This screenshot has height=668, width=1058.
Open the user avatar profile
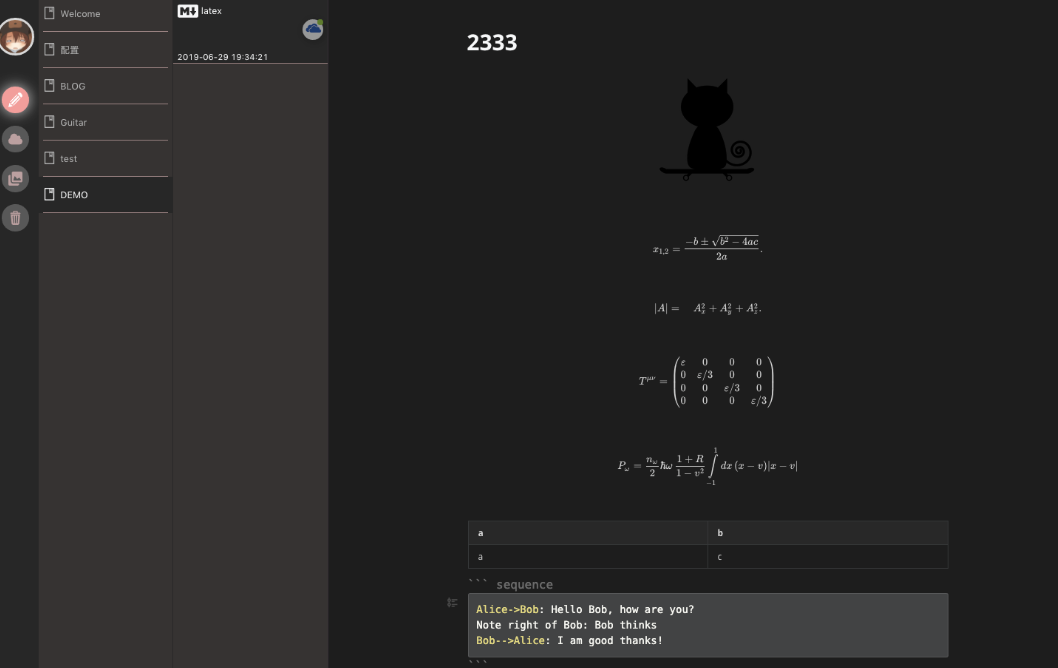pyautogui.click(x=16, y=37)
